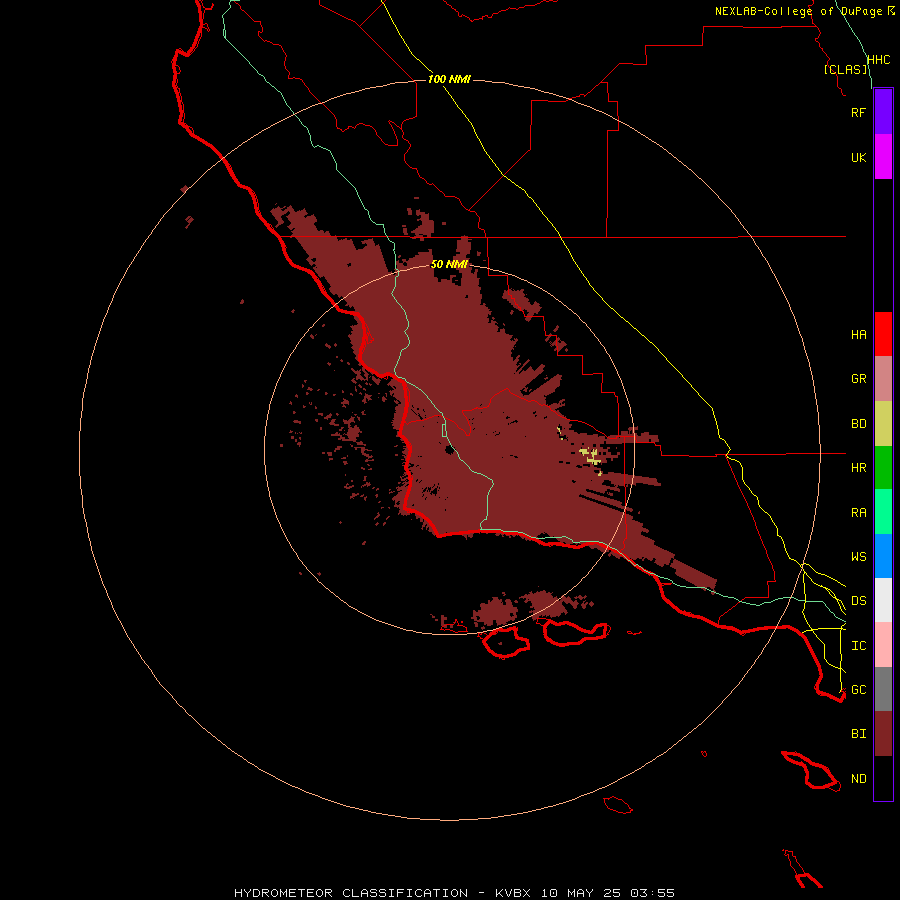Click the 50 NMI range ring label

click(x=449, y=264)
